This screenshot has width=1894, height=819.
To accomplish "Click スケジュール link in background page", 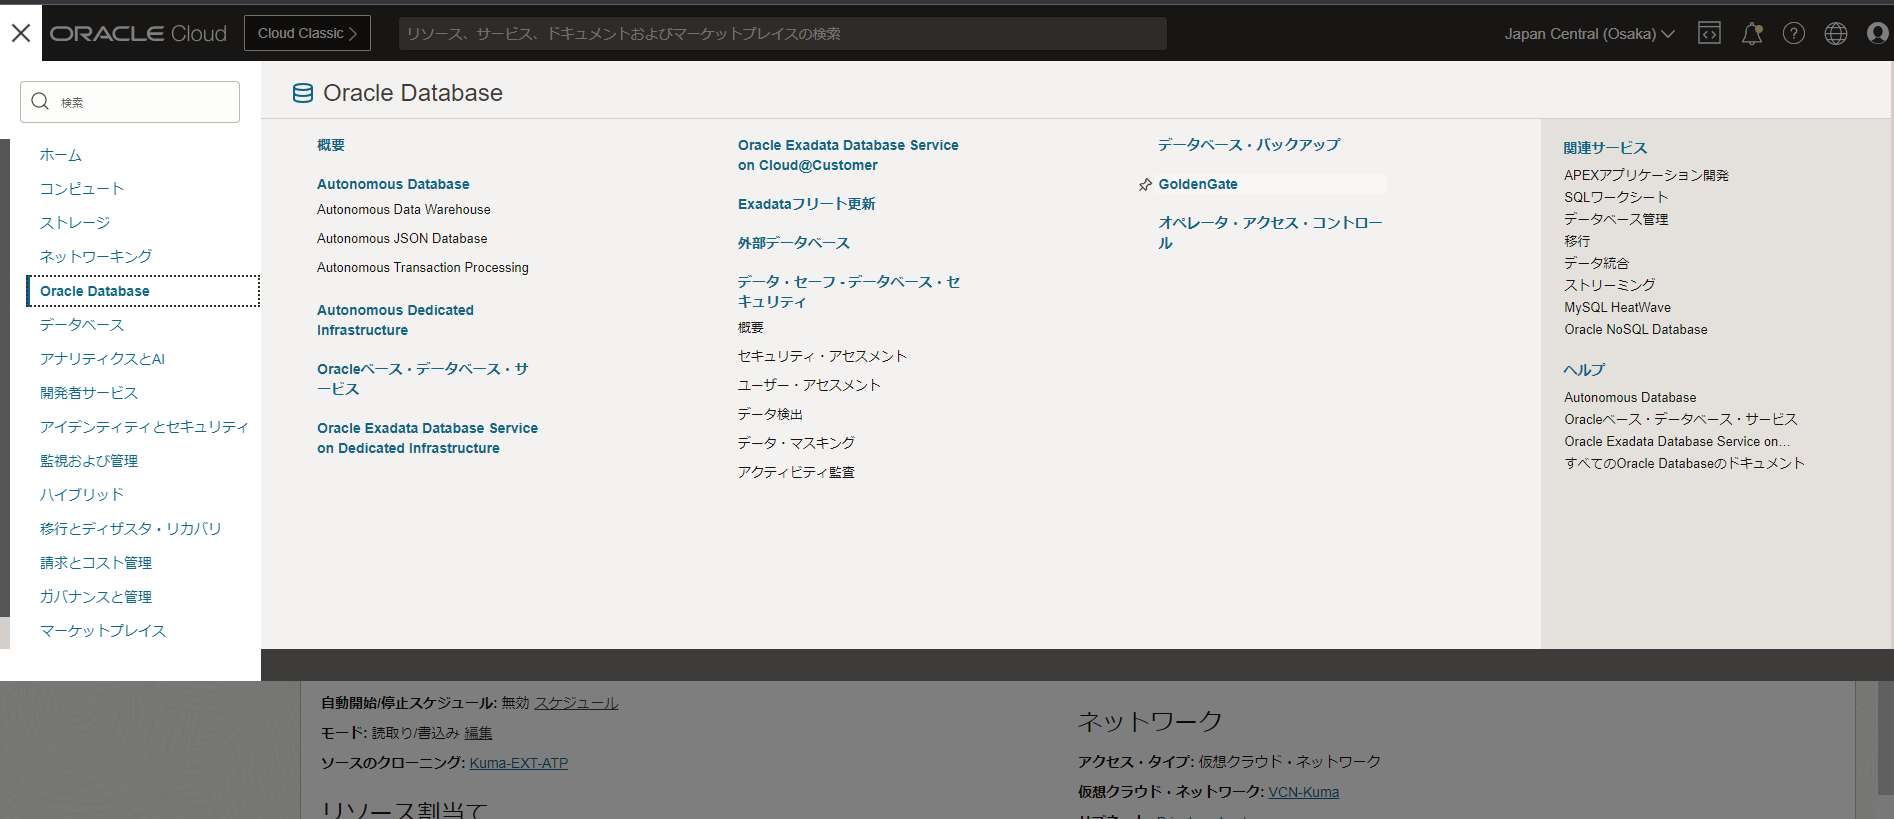I will [576, 703].
